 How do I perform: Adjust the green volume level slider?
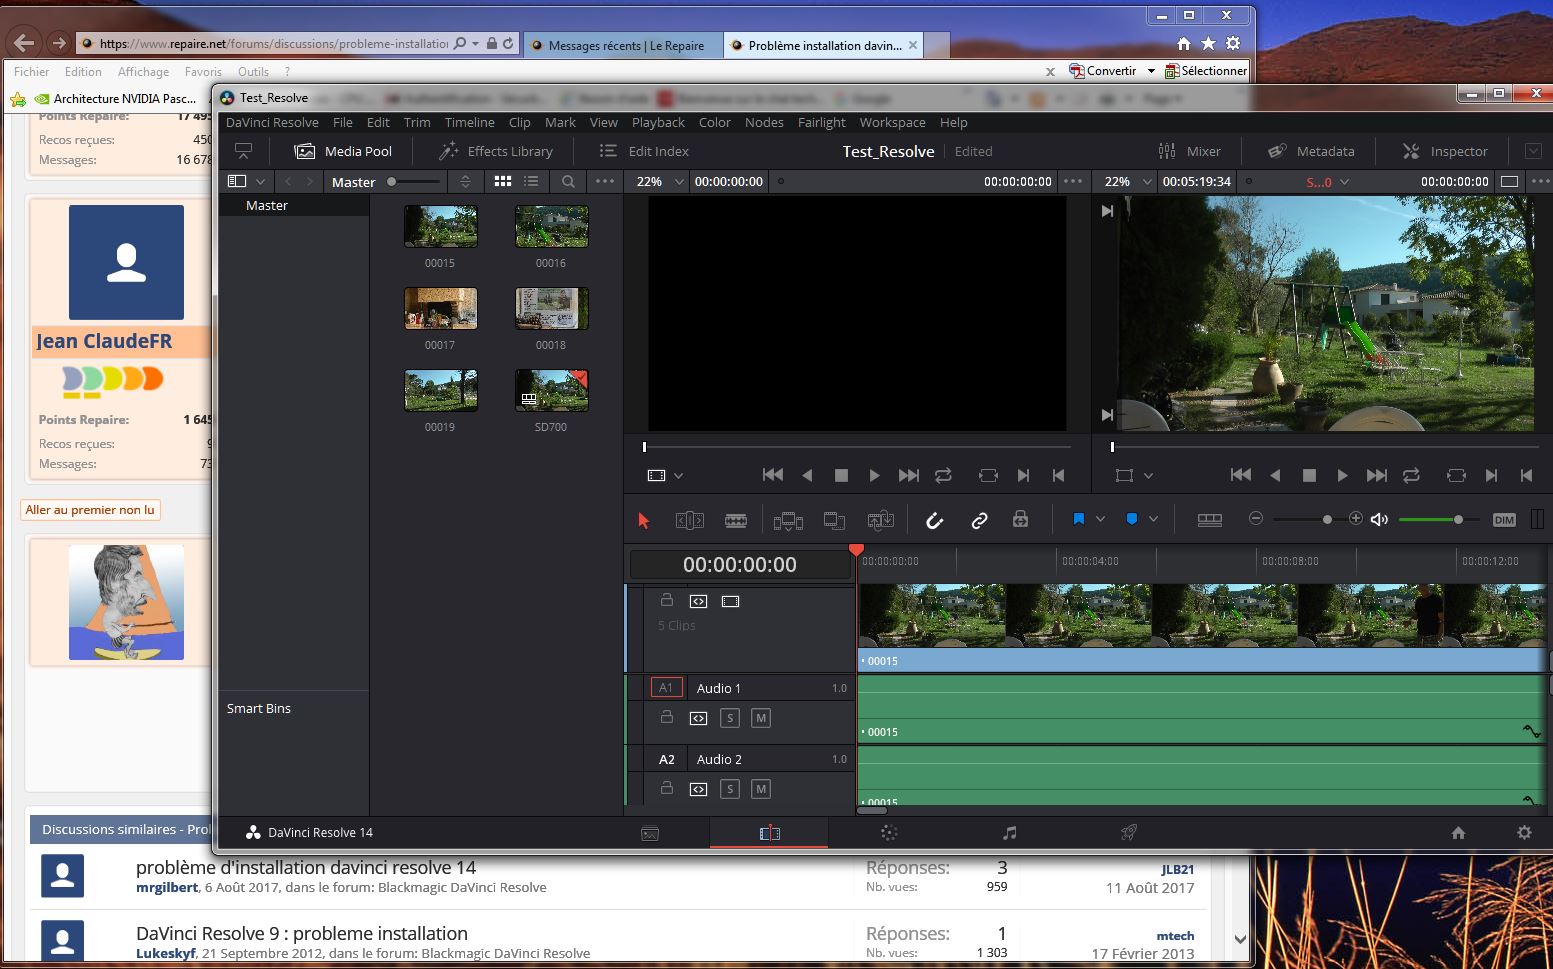[x=1438, y=519]
